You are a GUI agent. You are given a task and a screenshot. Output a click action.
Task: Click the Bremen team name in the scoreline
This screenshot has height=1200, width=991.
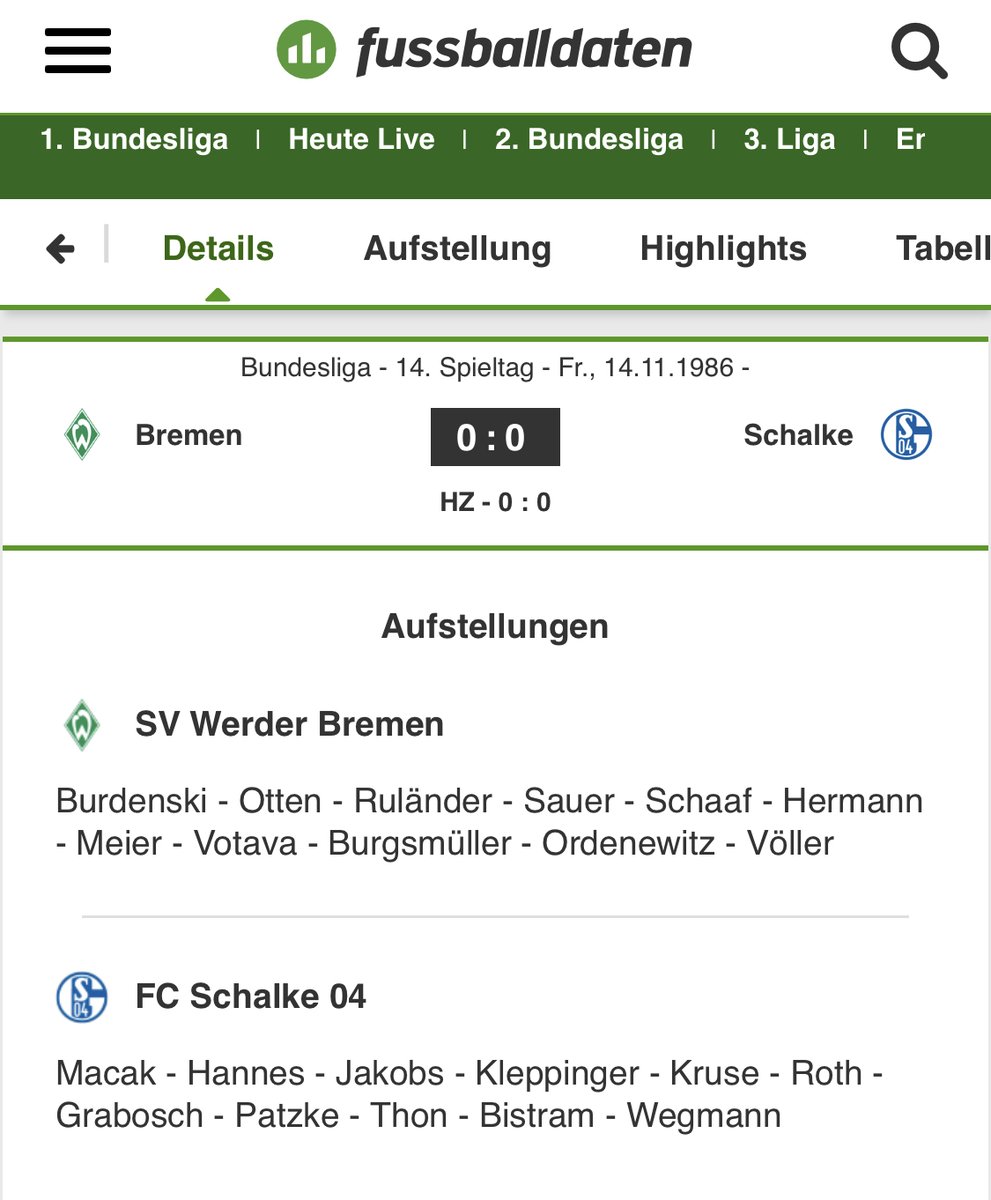pyautogui.click(x=189, y=436)
